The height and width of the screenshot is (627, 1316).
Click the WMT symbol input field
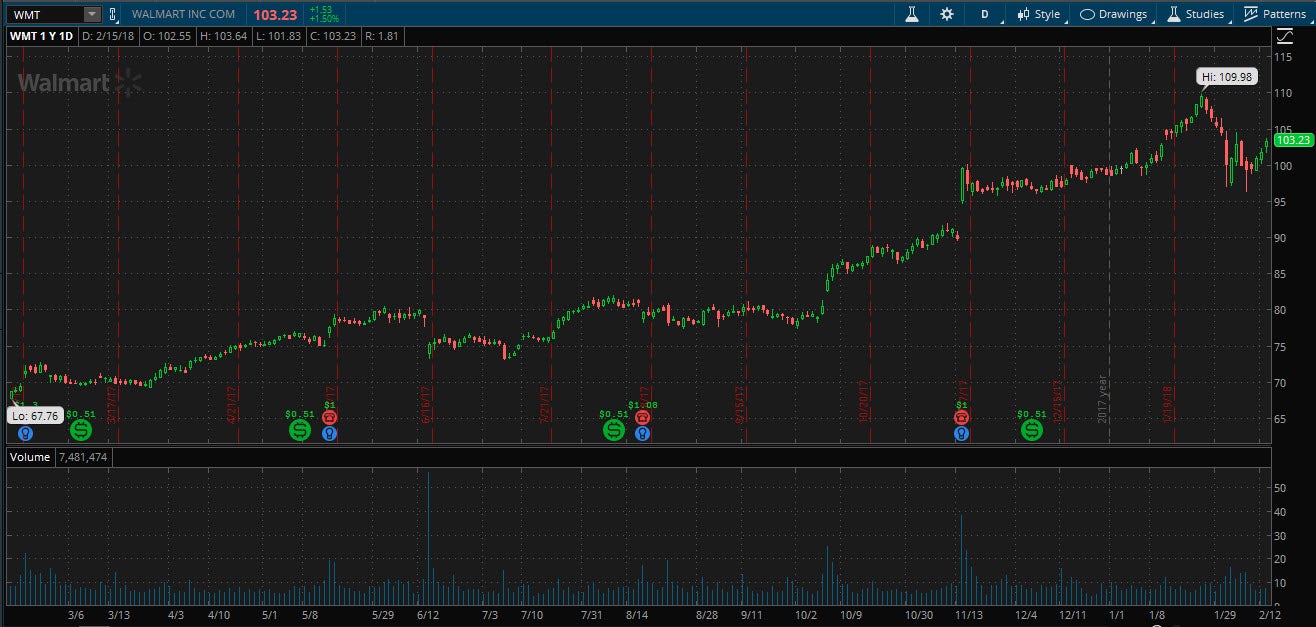(44, 14)
